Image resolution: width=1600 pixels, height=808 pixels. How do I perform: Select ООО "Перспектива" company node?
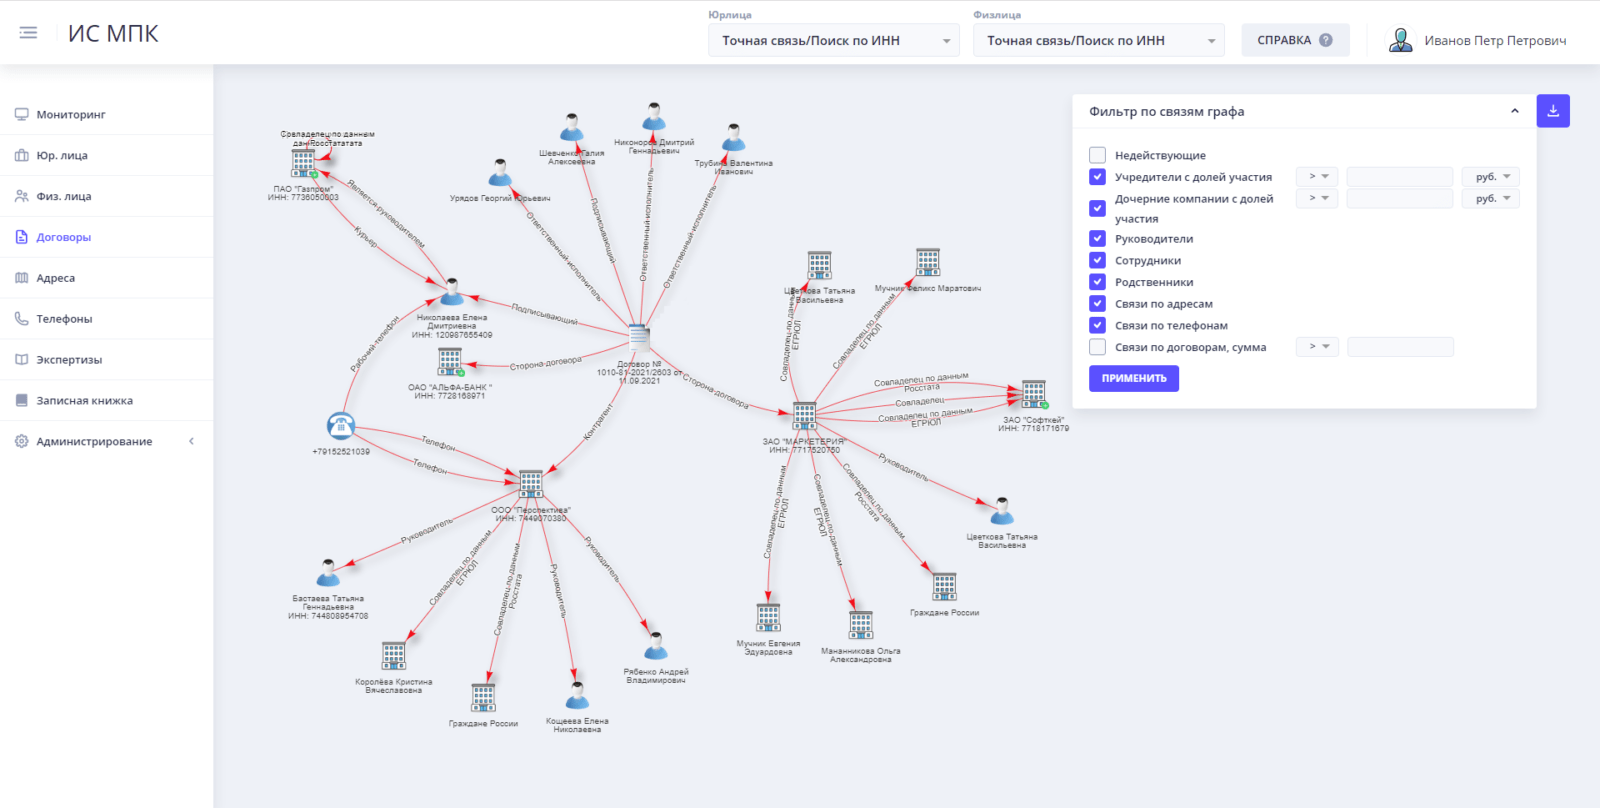click(x=530, y=484)
